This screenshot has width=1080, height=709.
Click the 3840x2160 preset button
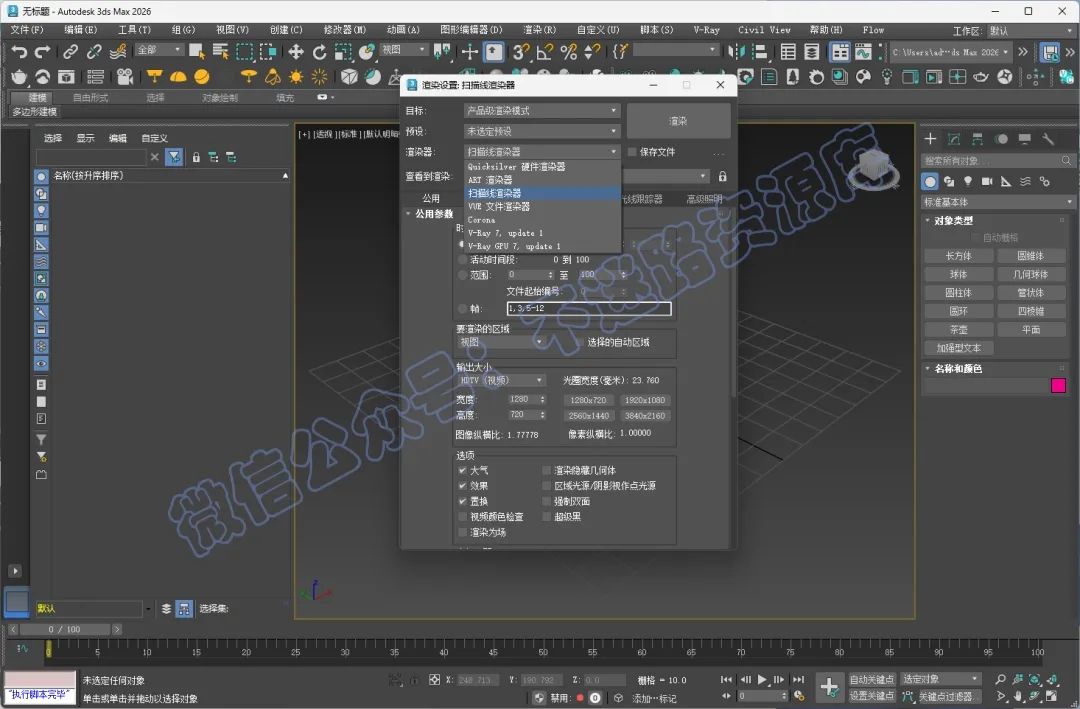645,416
